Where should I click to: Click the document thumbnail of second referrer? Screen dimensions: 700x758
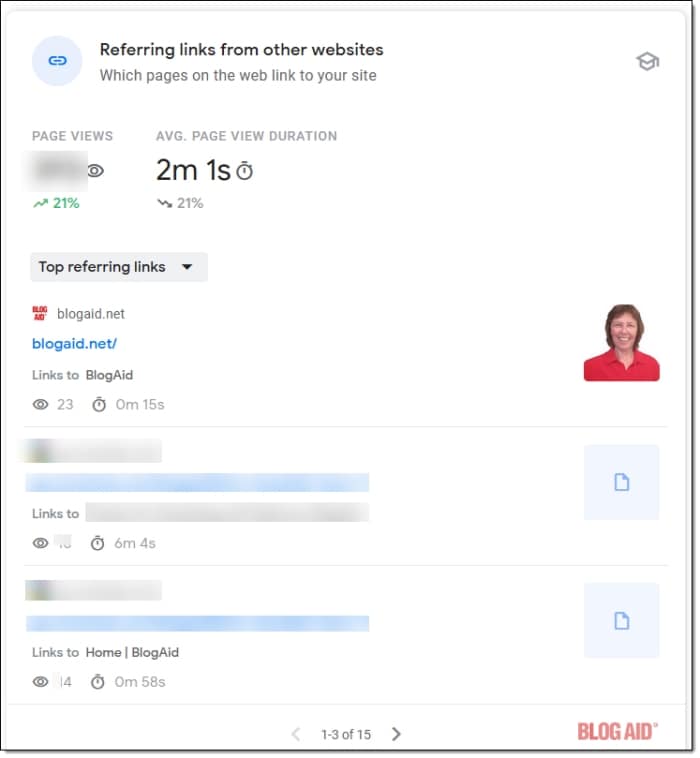(621, 483)
